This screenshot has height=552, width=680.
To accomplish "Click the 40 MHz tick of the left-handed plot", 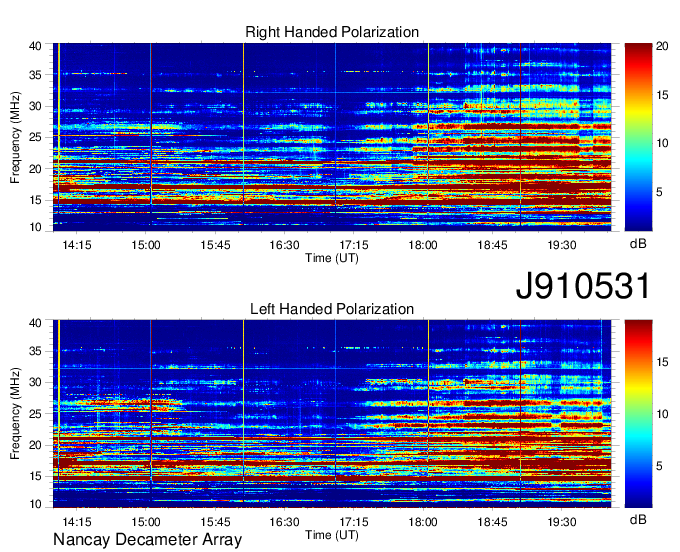I will (x=35, y=323).
